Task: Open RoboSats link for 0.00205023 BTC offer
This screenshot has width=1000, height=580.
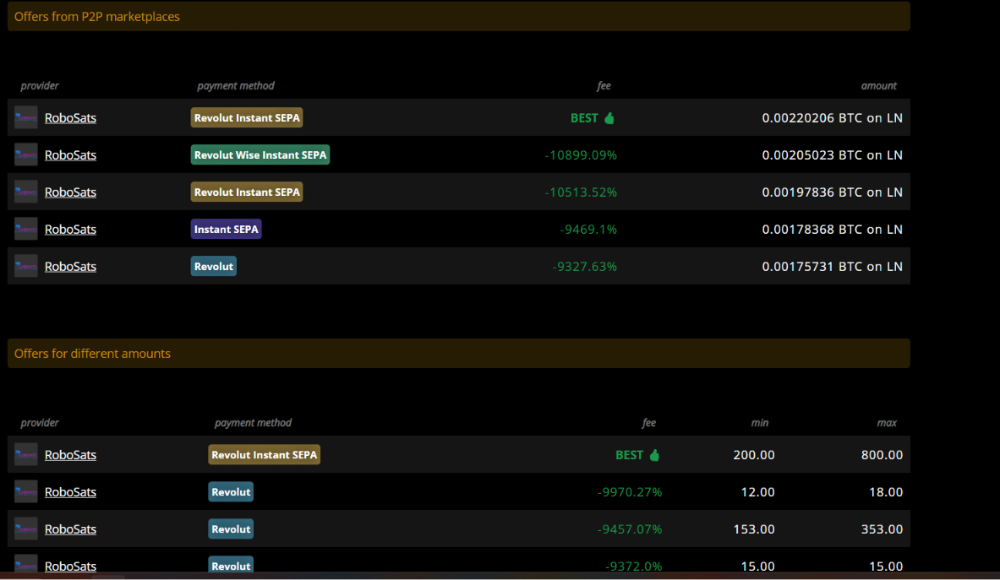Action: pyautogui.click(x=70, y=155)
